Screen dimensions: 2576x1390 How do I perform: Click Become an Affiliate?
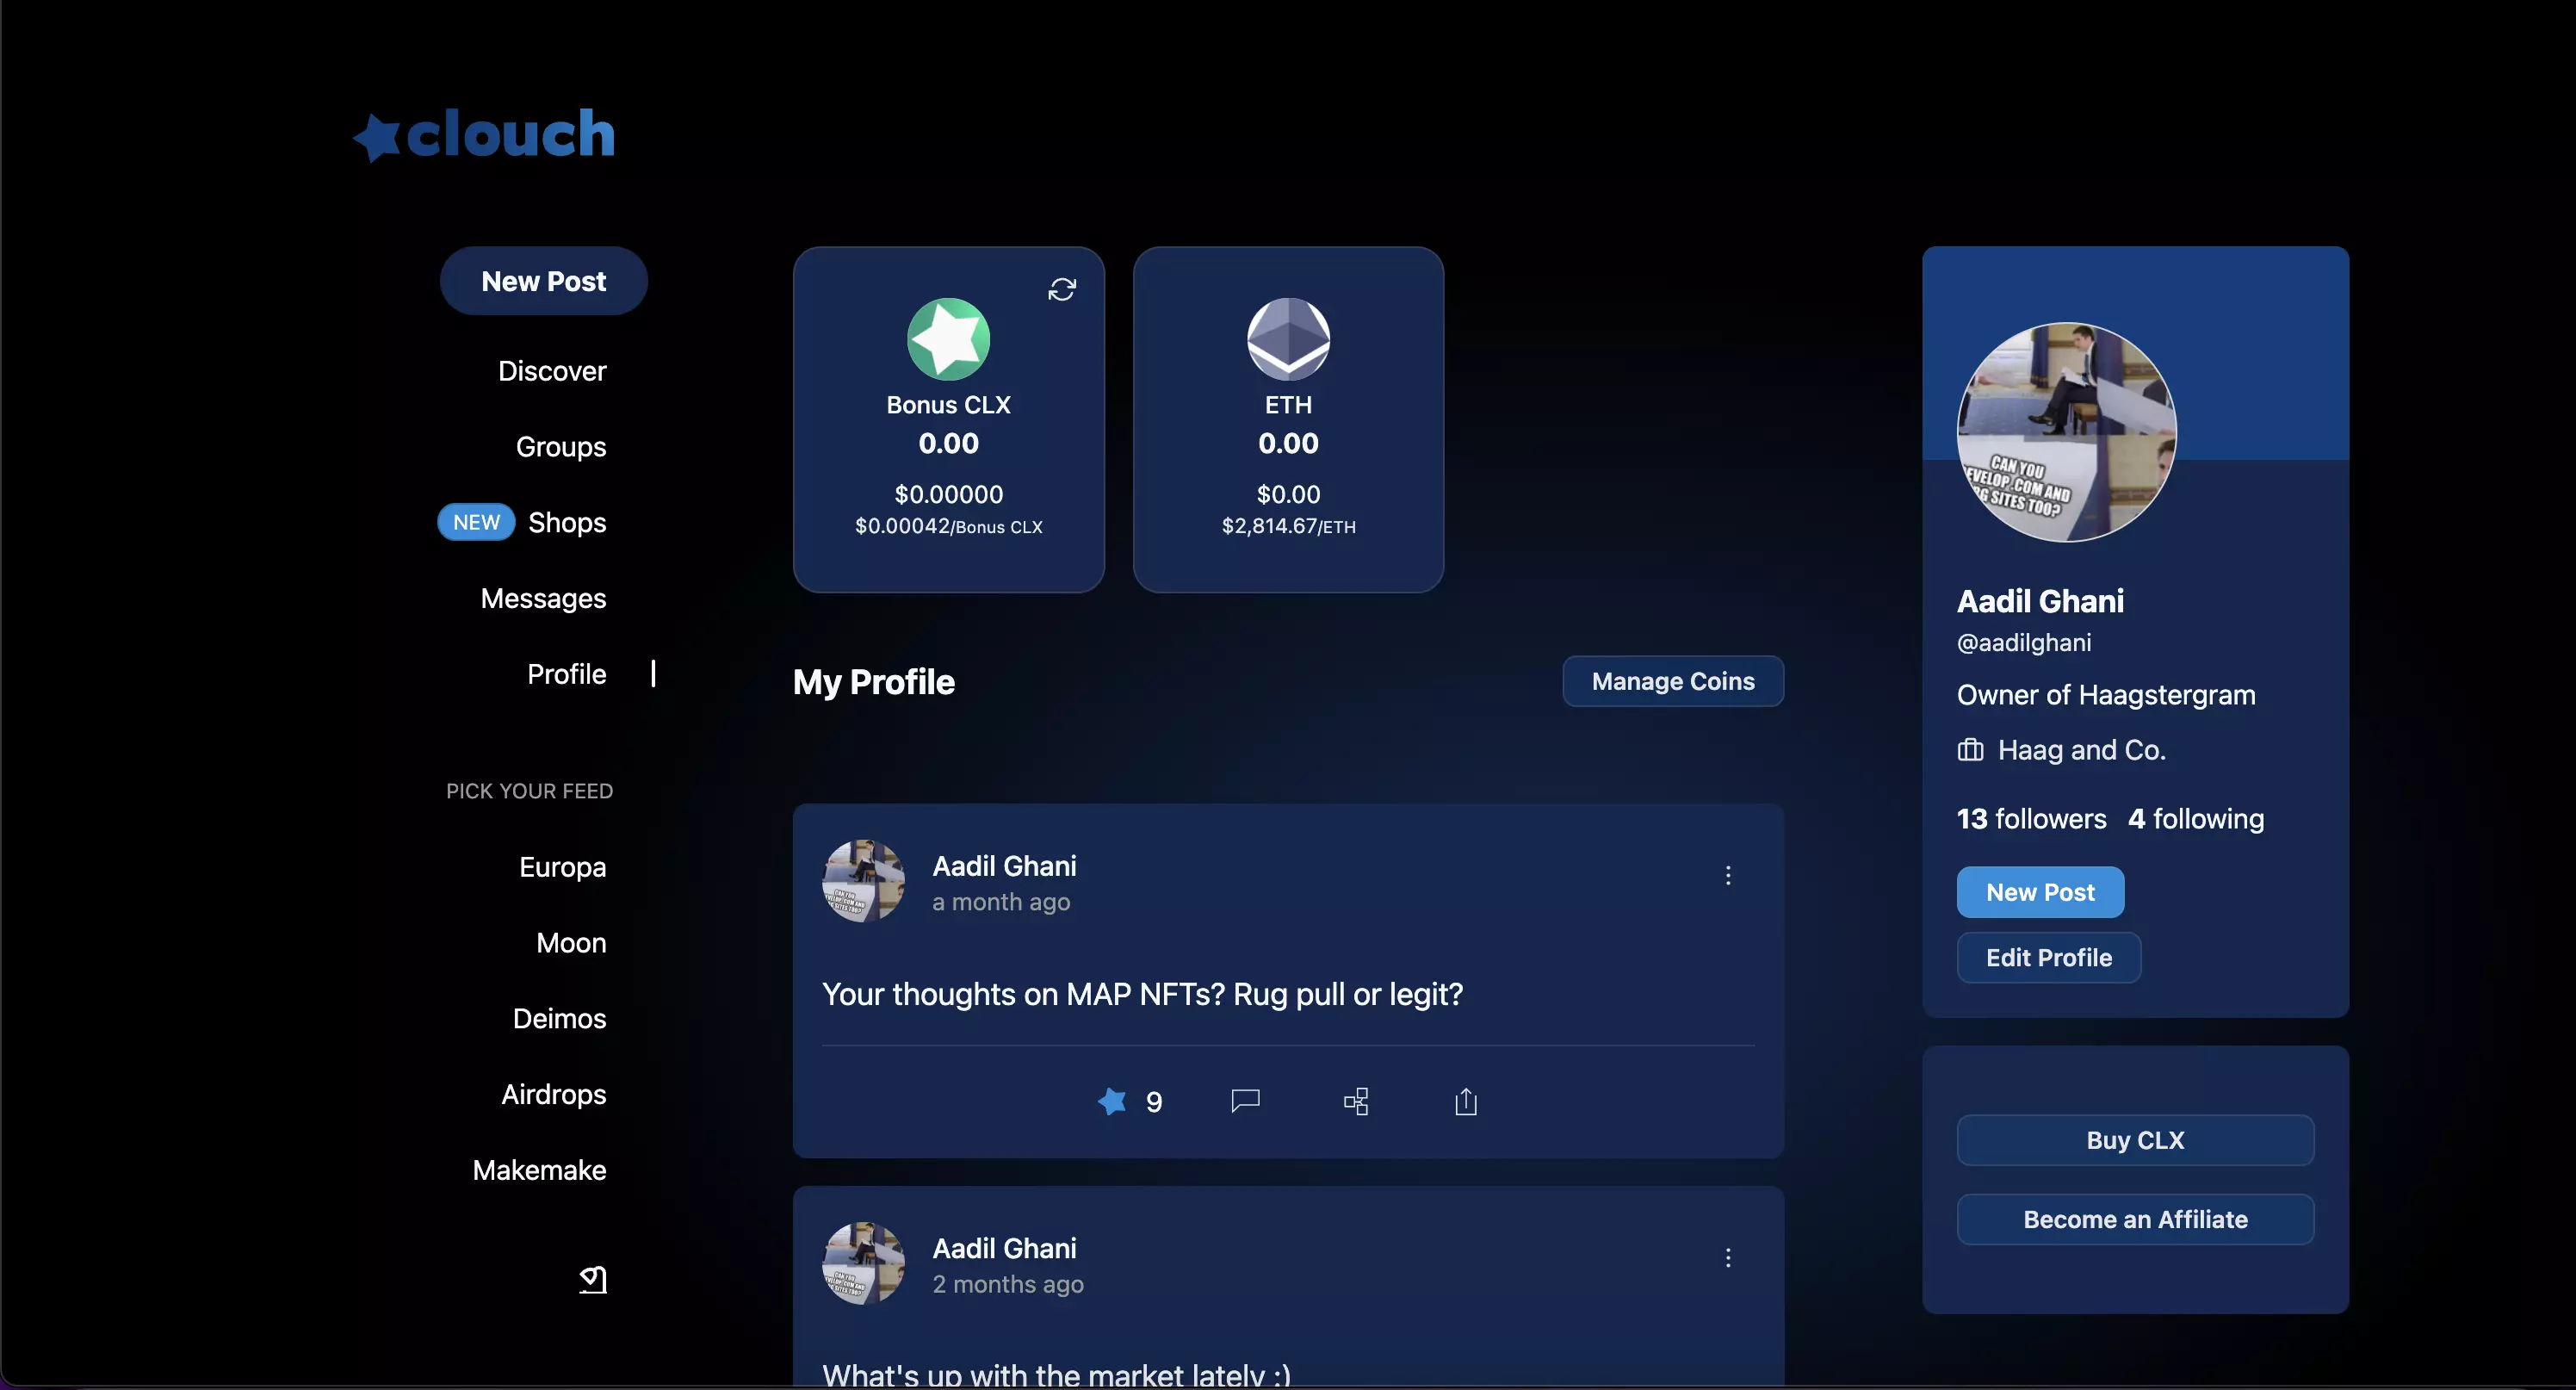2134,1219
